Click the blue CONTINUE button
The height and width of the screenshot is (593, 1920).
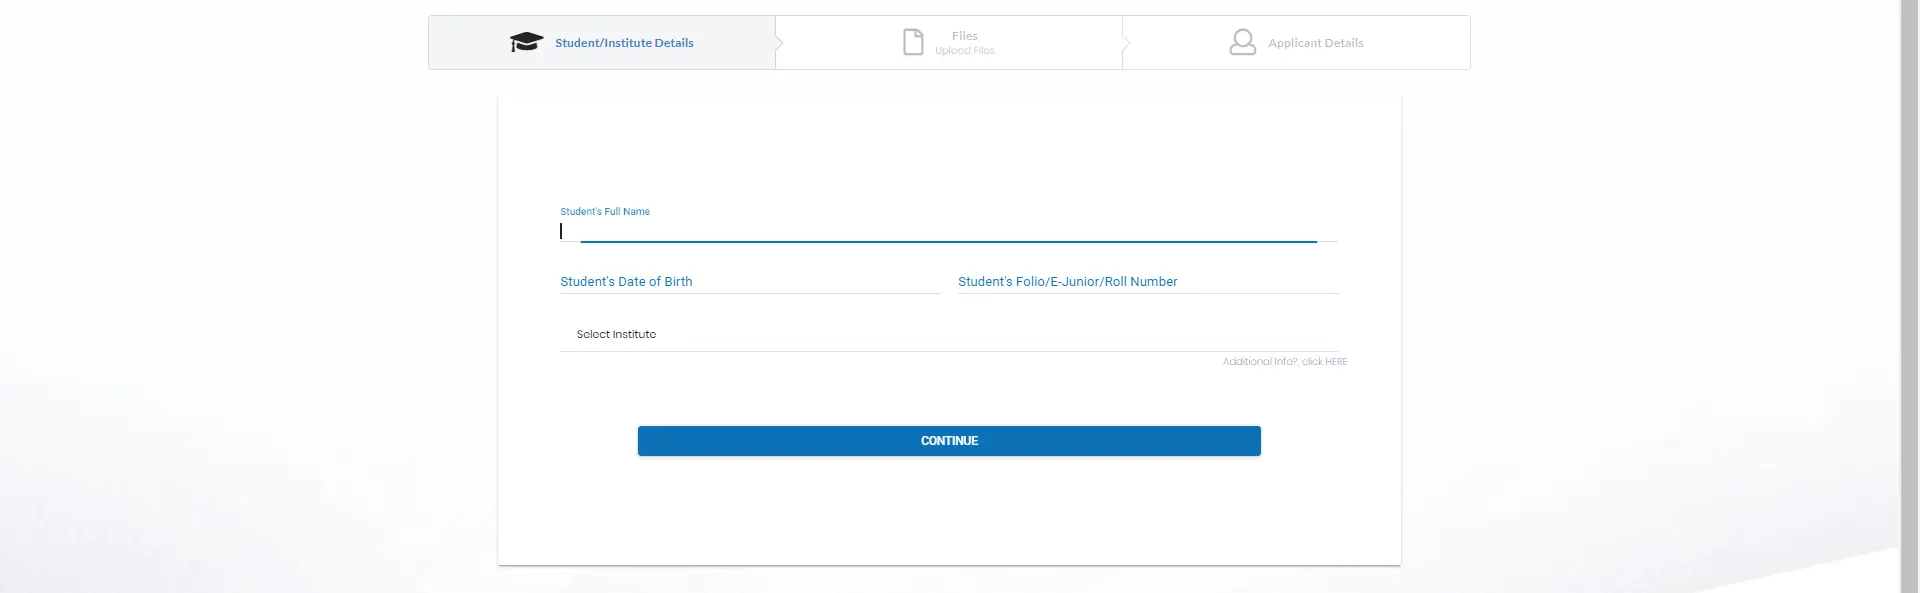[949, 441]
